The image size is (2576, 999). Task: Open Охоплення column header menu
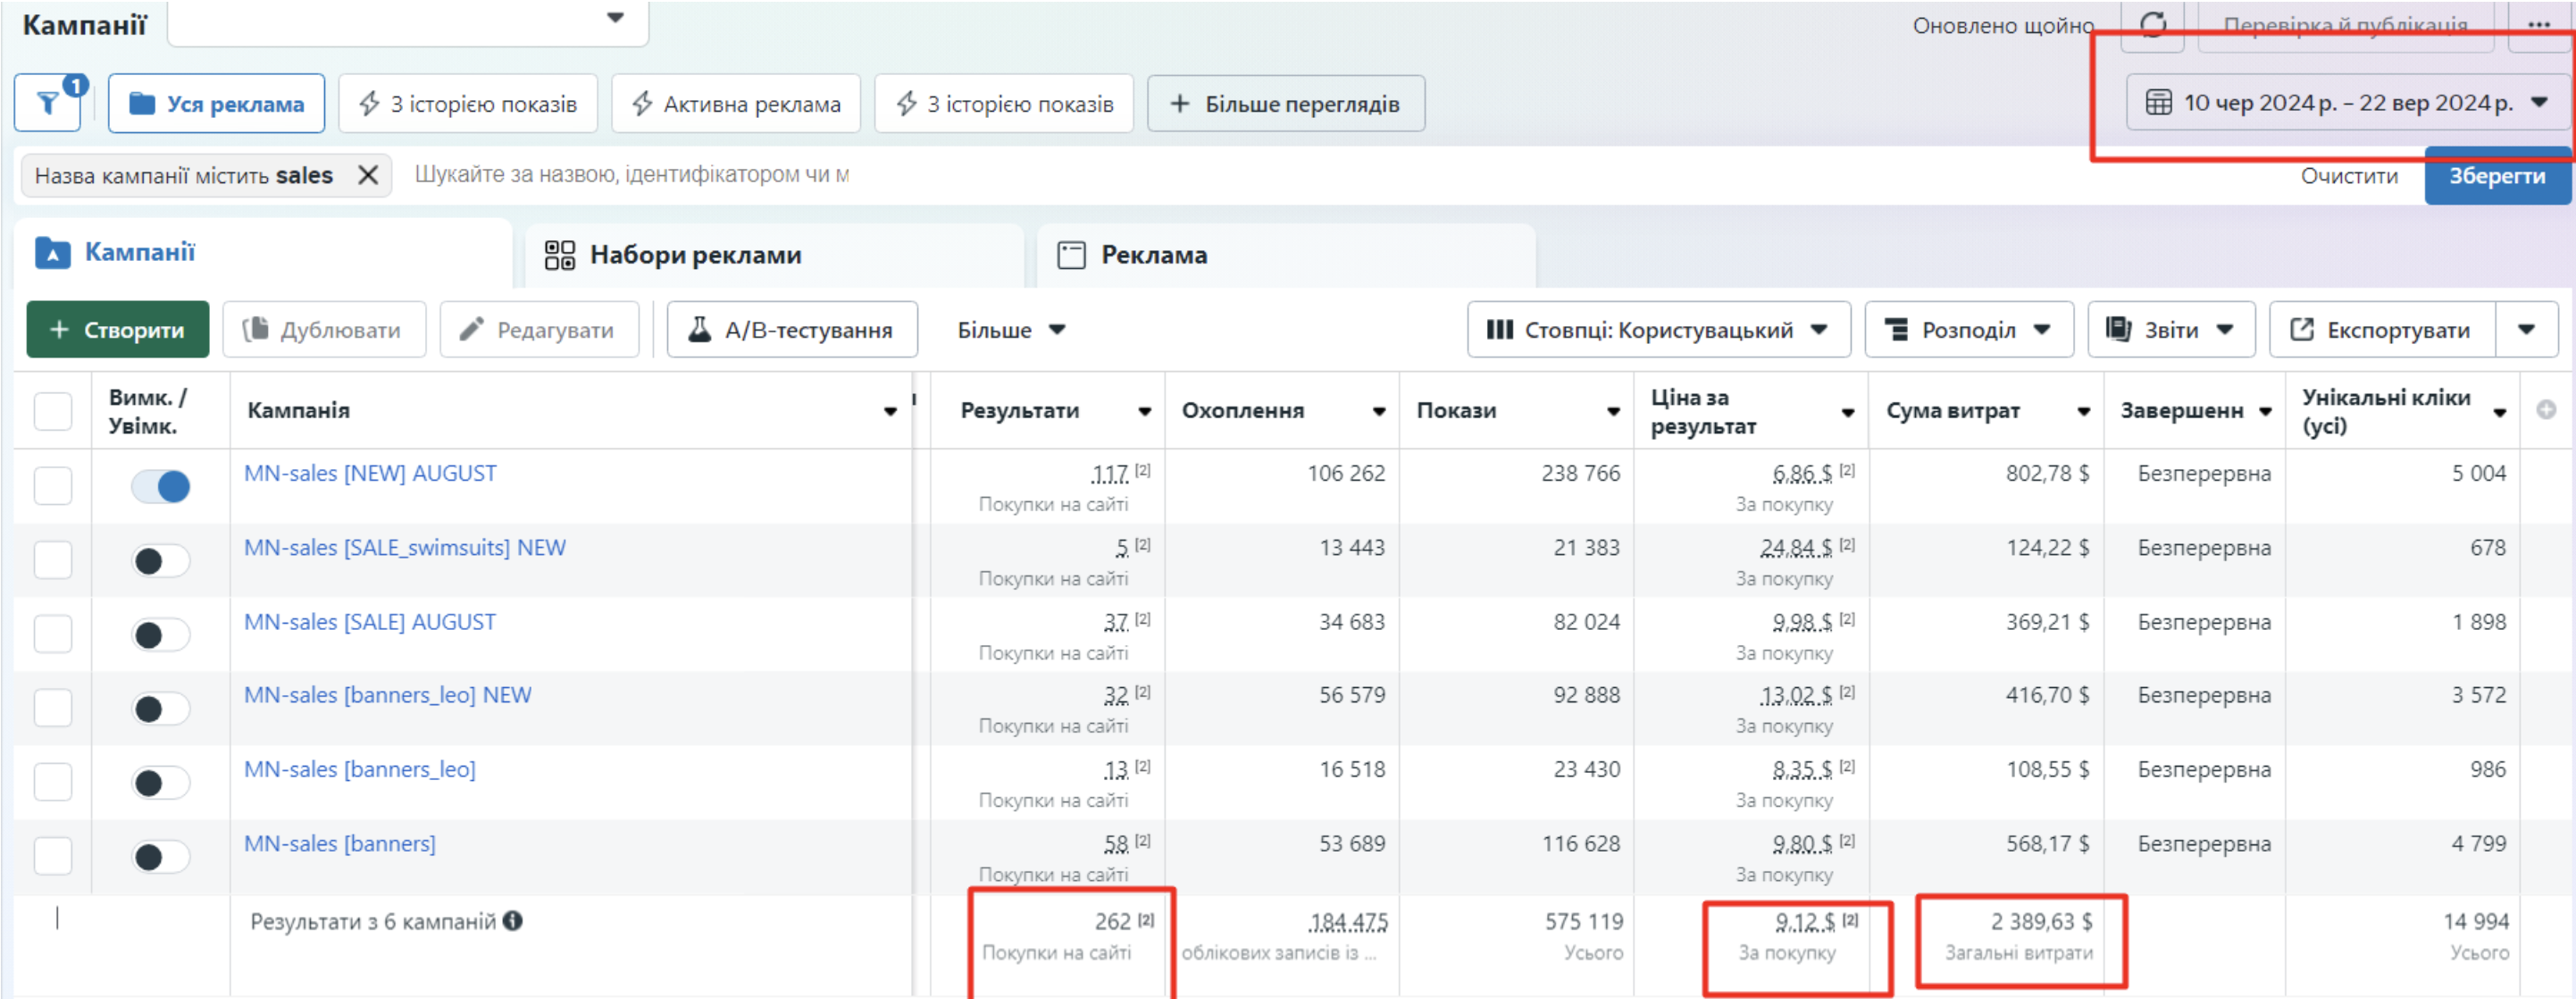1379,411
